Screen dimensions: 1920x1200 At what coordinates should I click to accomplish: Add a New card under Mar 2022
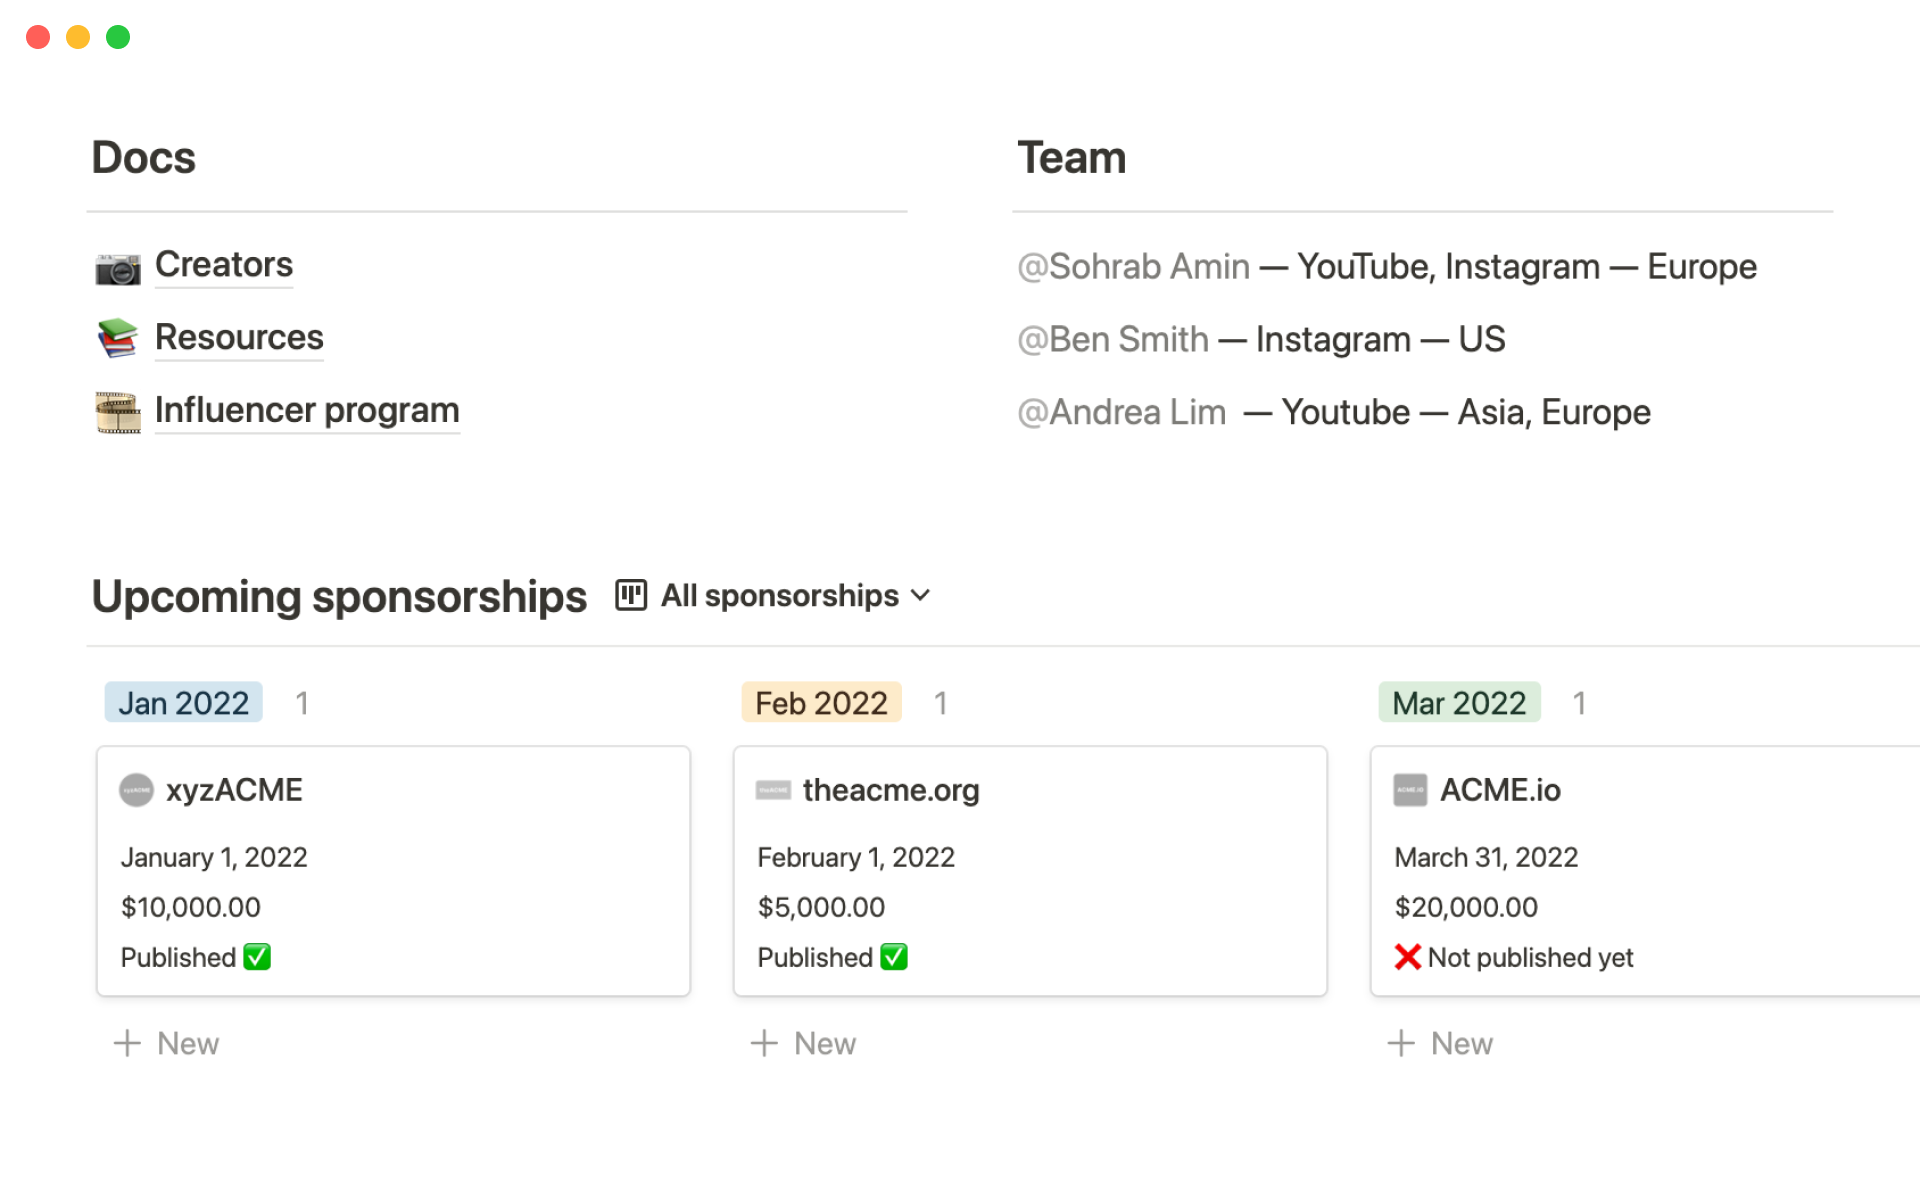click(1441, 1043)
